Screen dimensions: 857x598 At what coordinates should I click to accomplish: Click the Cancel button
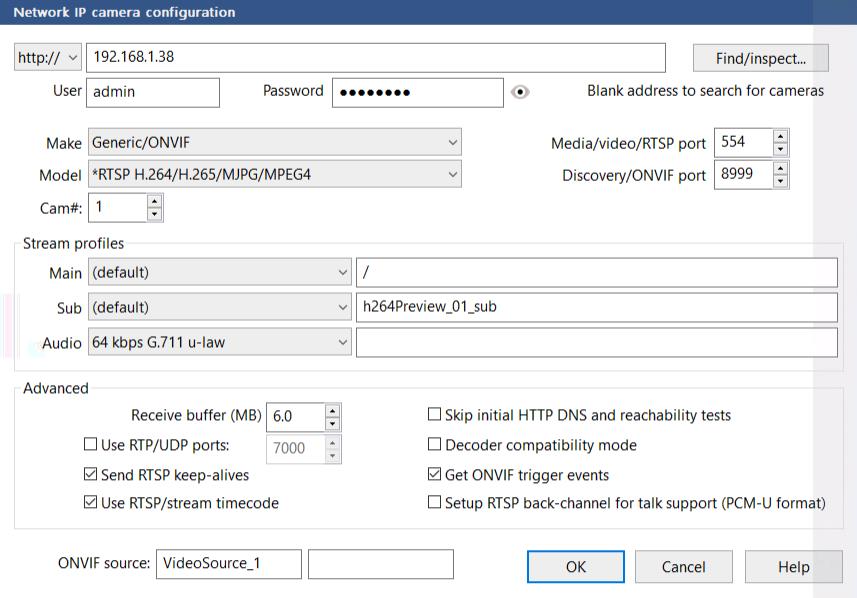(683, 567)
